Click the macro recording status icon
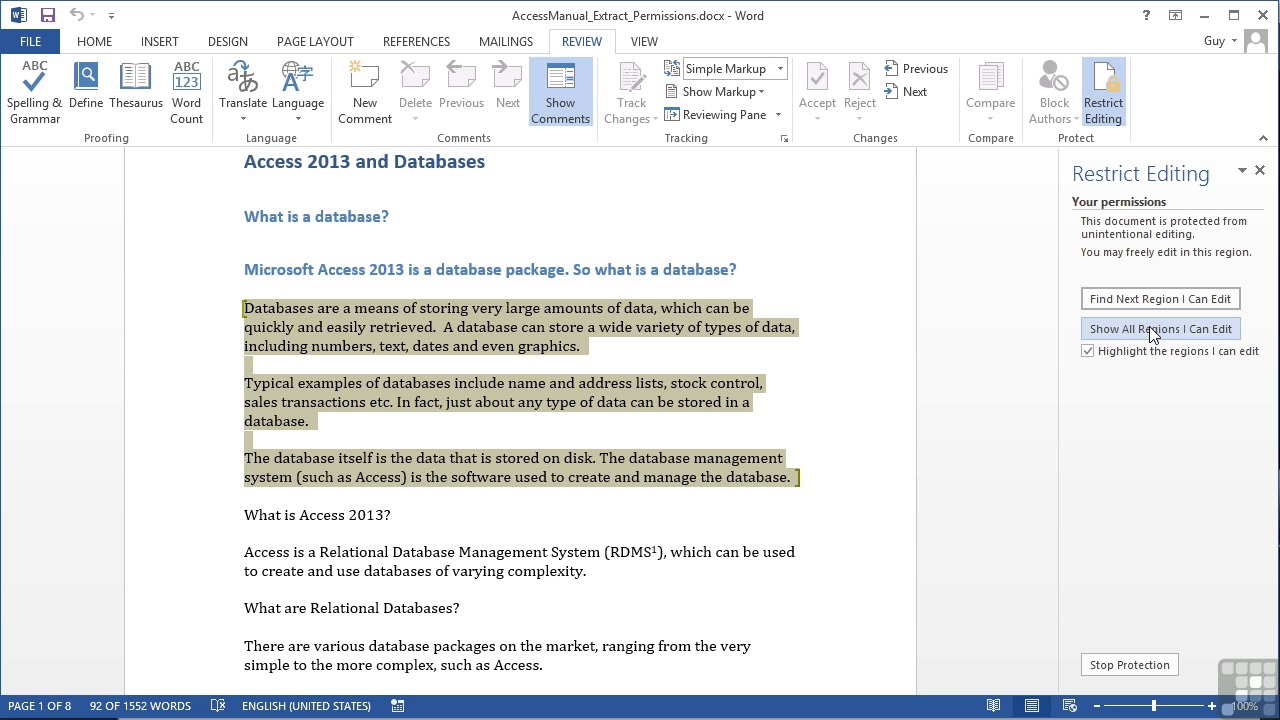Viewport: 1280px width, 720px height. pos(398,706)
